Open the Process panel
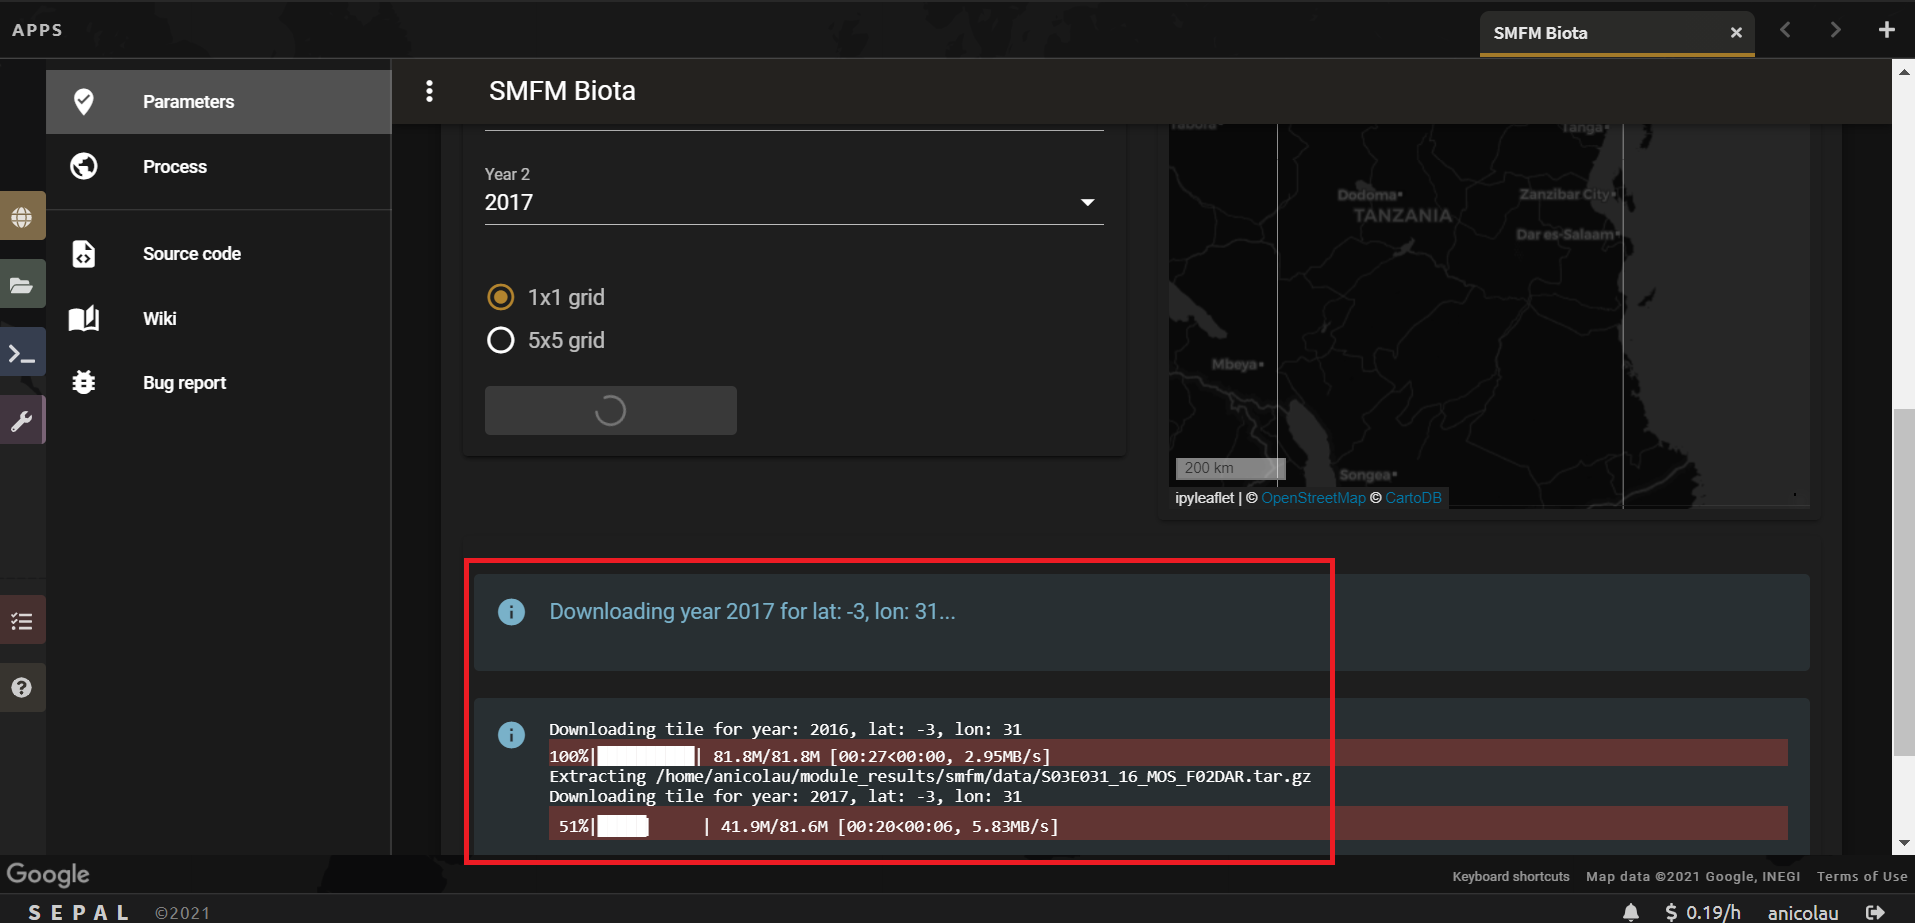Viewport: 1915px width, 923px height. coord(218,167)
